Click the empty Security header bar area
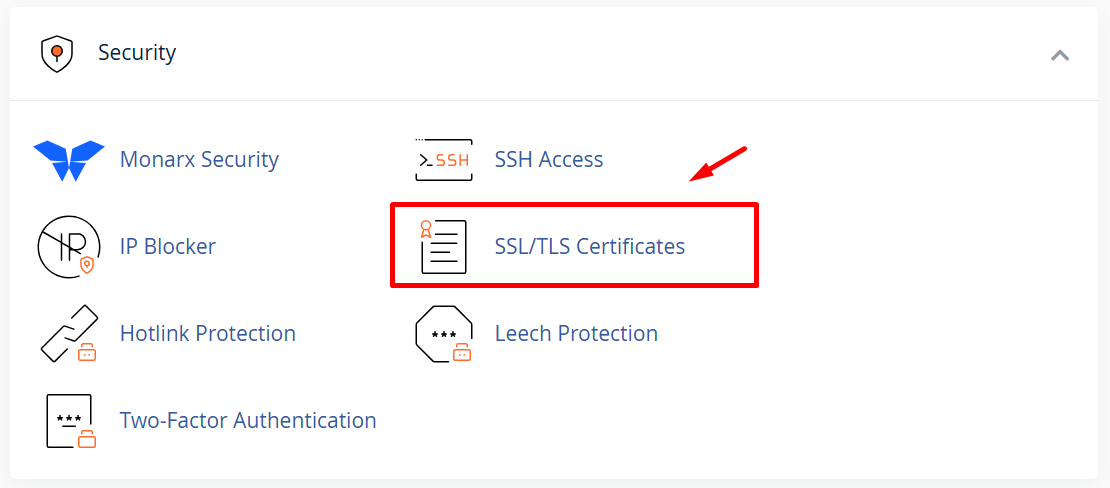The width and height of the screenshot is (1110, 488). [600, 53]
